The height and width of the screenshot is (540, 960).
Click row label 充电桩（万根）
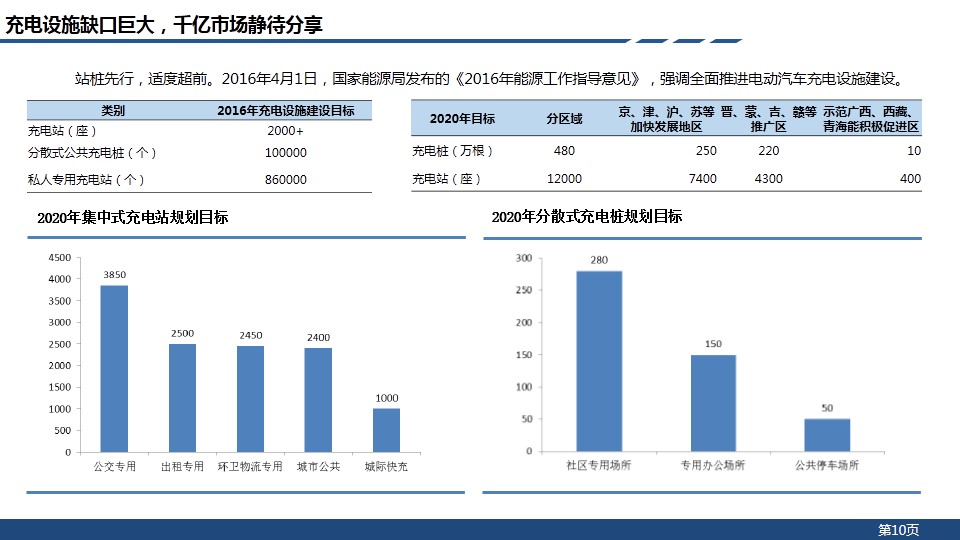(x=452, y=151)
